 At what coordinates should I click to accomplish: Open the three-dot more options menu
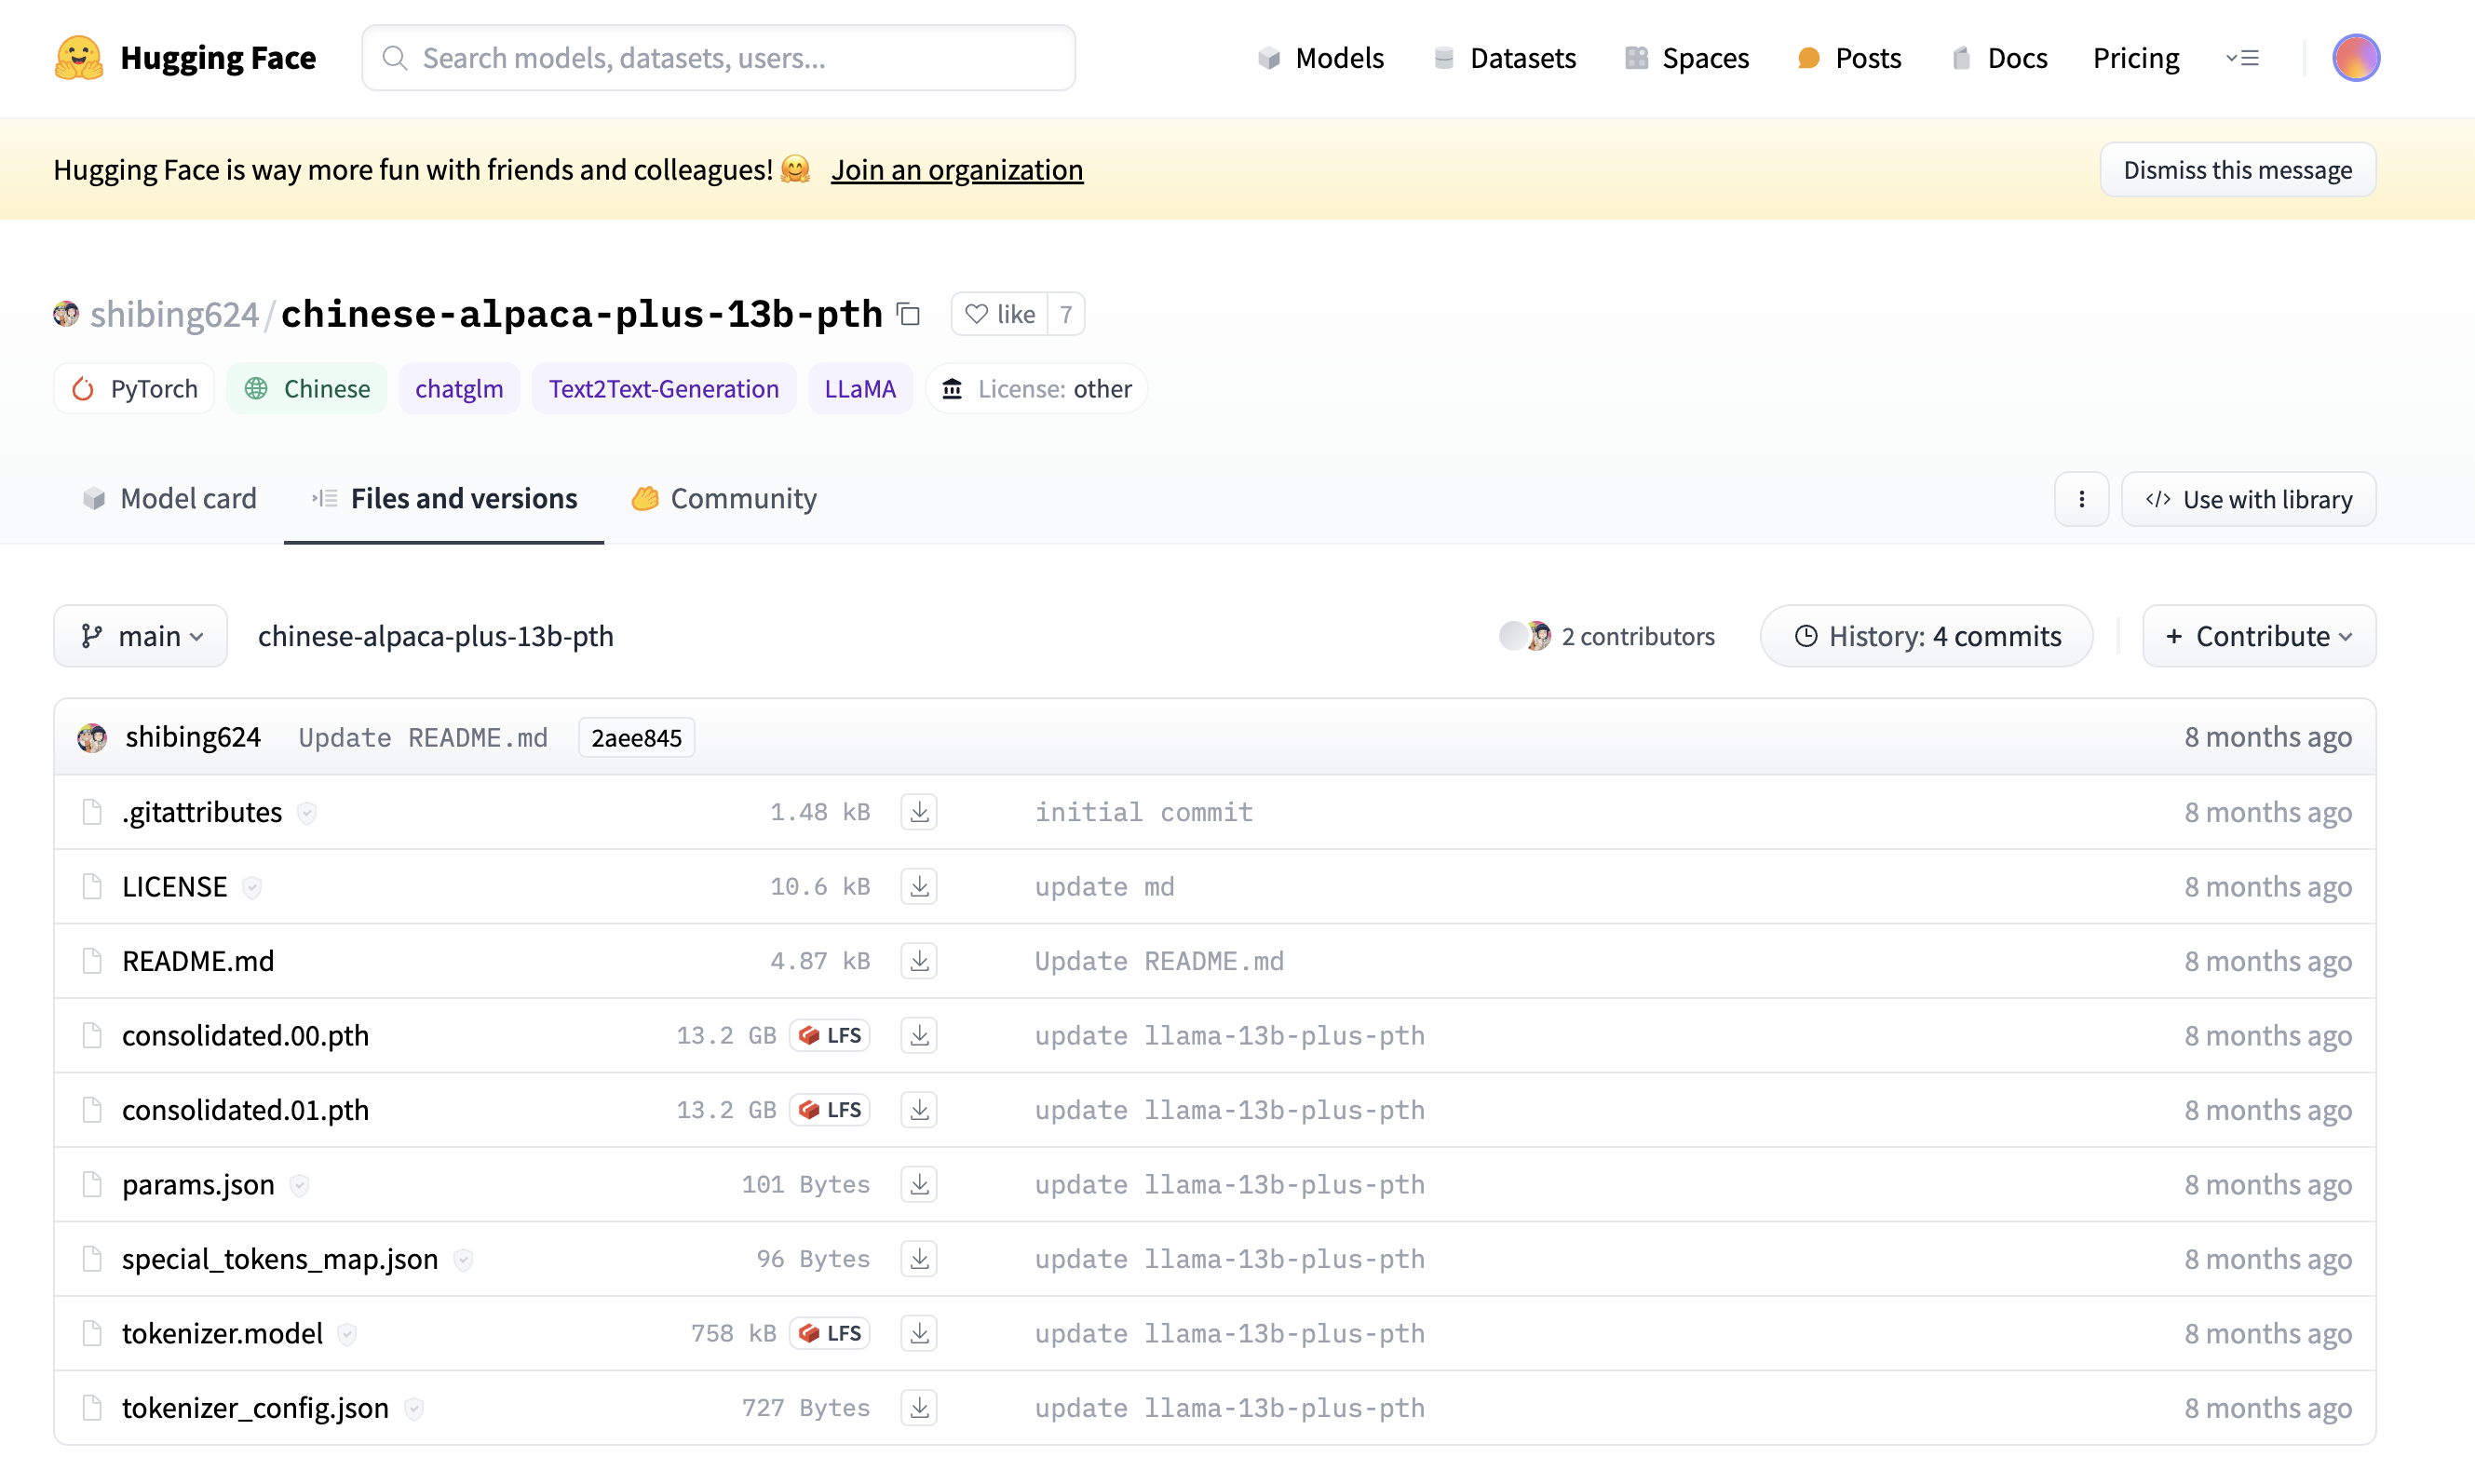[2081, 499]
